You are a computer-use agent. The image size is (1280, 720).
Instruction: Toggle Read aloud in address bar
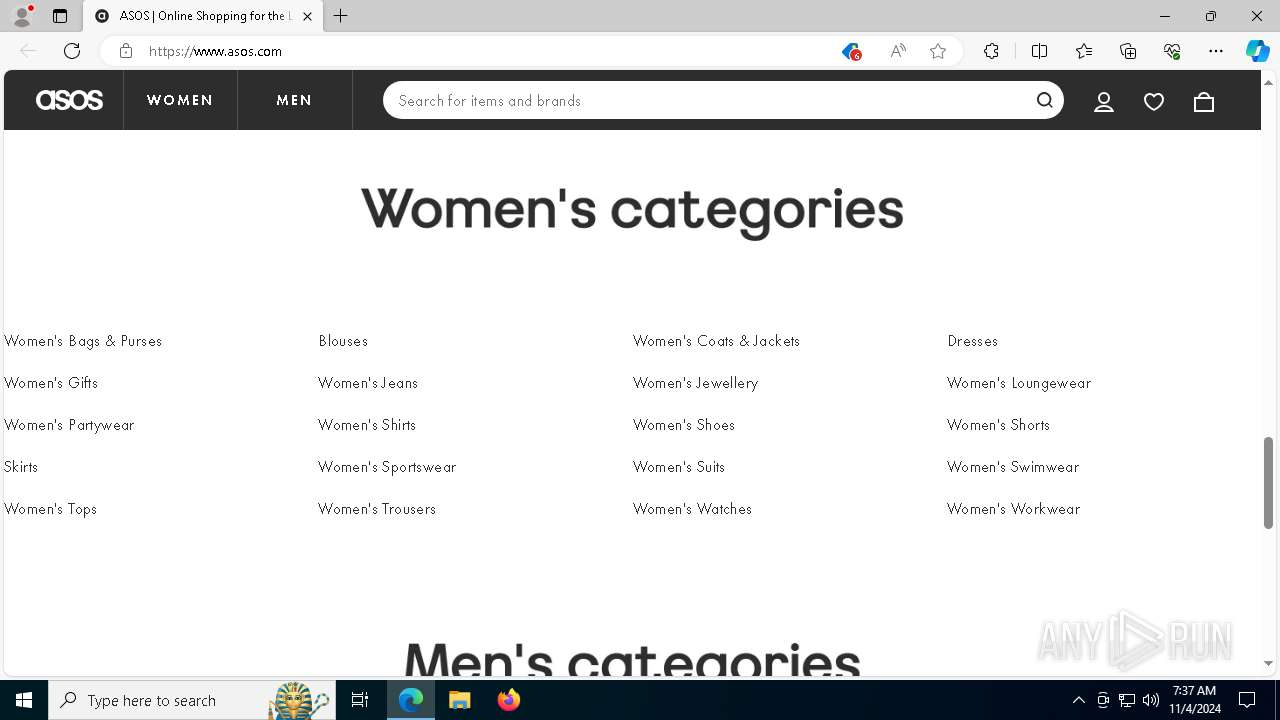pos(898,51)
